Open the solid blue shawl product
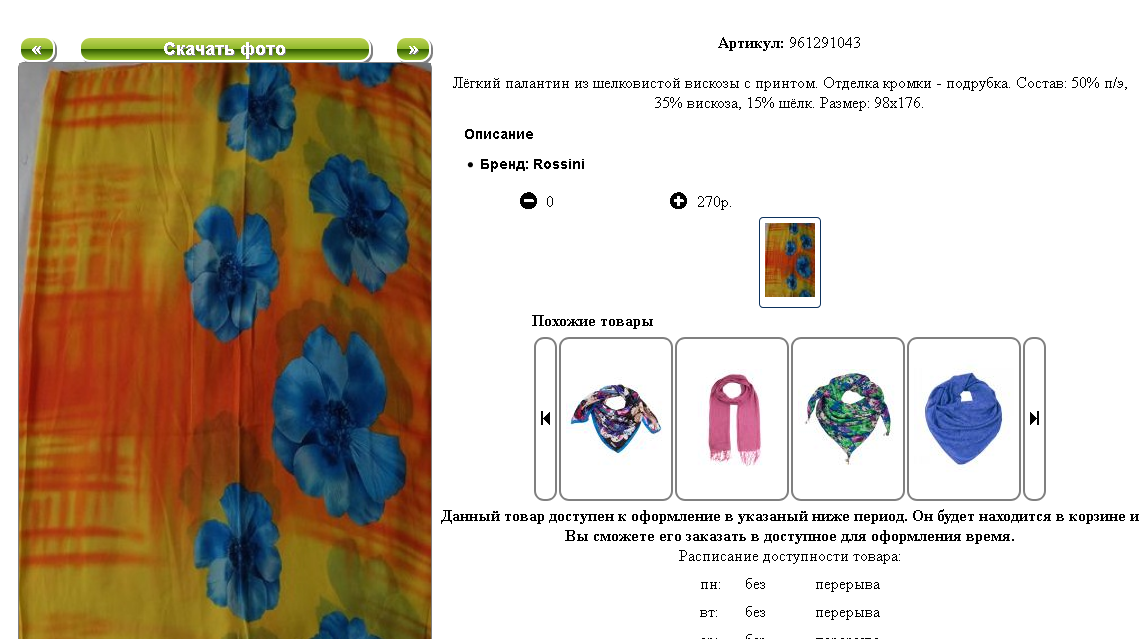 pyautogui.click(x=964, y=419)
